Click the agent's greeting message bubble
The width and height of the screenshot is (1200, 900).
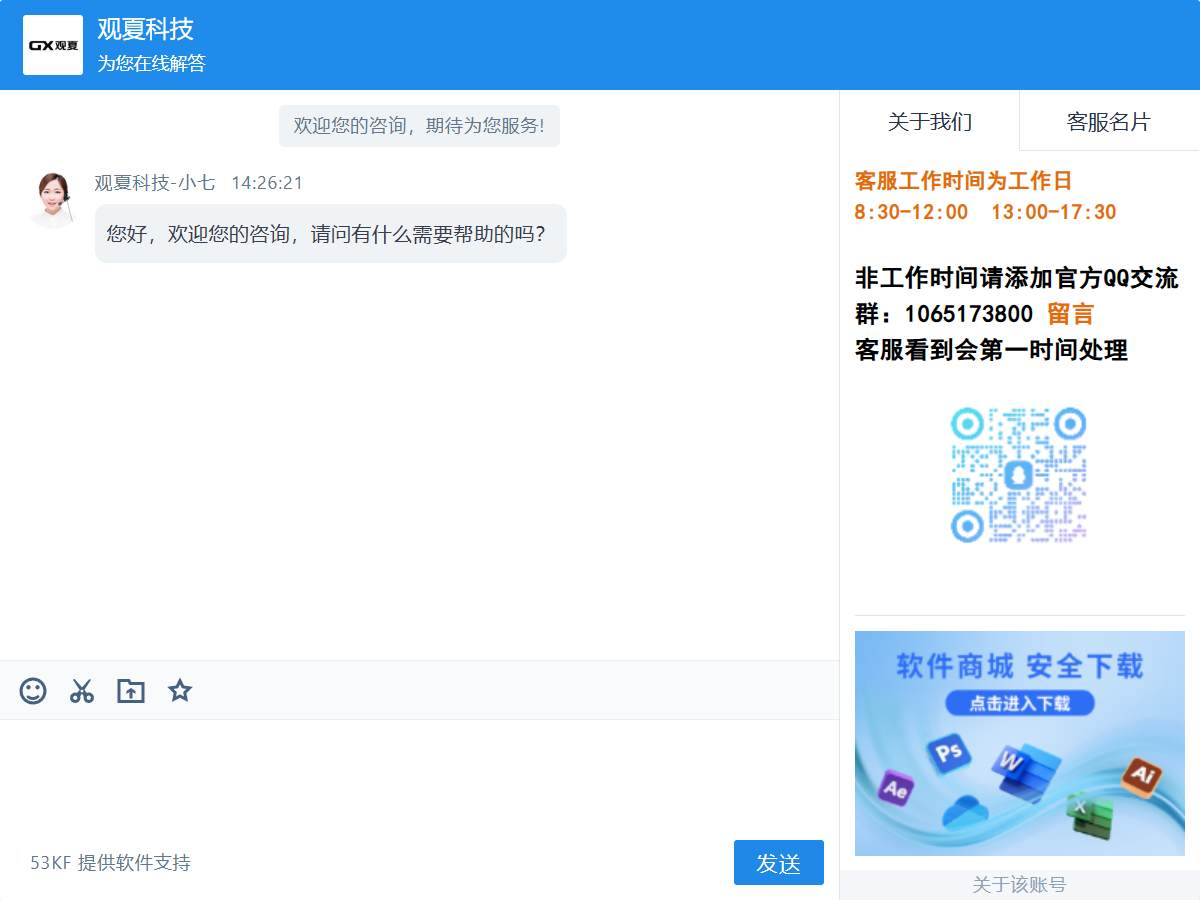pos(330,234)
